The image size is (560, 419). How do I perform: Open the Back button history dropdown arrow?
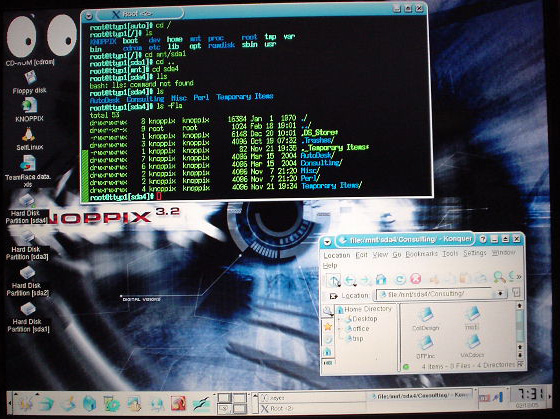356,285
